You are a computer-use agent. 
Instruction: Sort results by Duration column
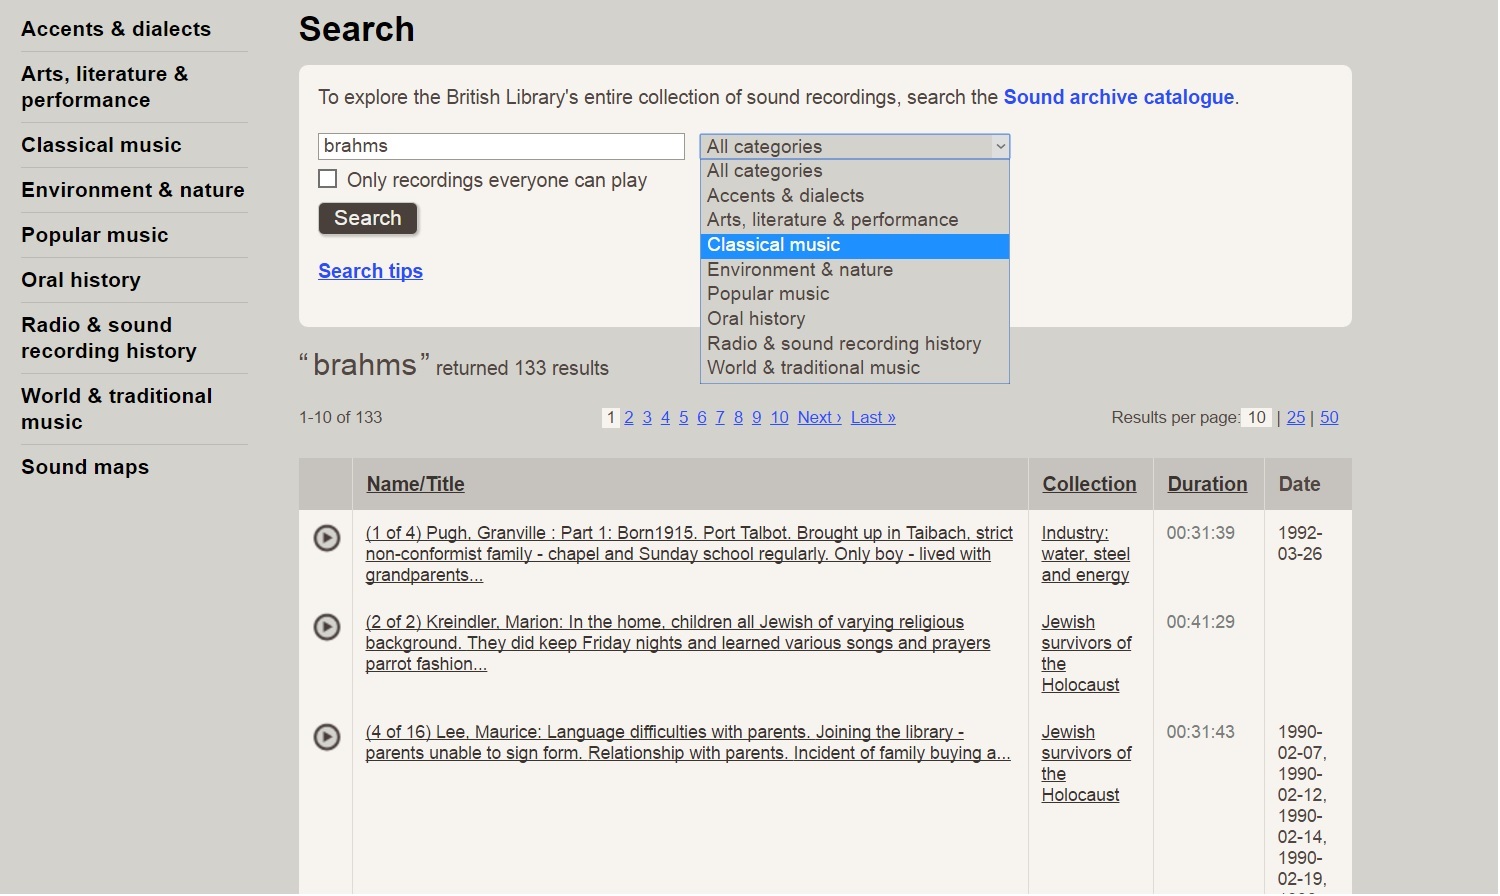coord(1207,484)
